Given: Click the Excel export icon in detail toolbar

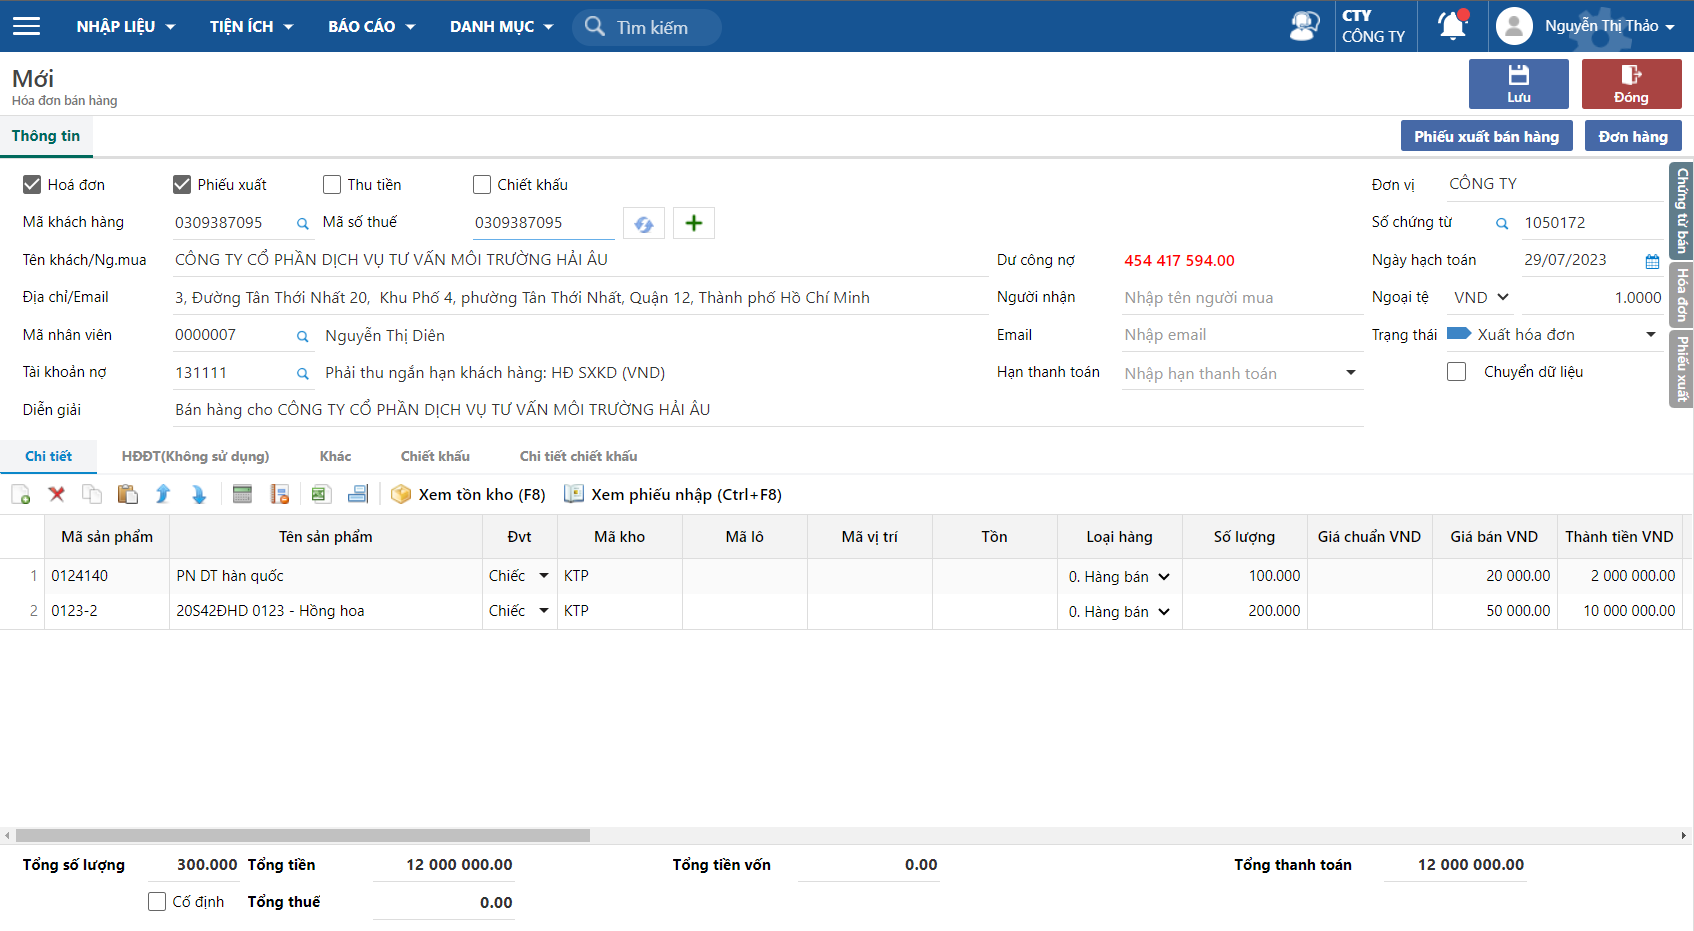Looking at the screenshot, I should tap(320, 494).
